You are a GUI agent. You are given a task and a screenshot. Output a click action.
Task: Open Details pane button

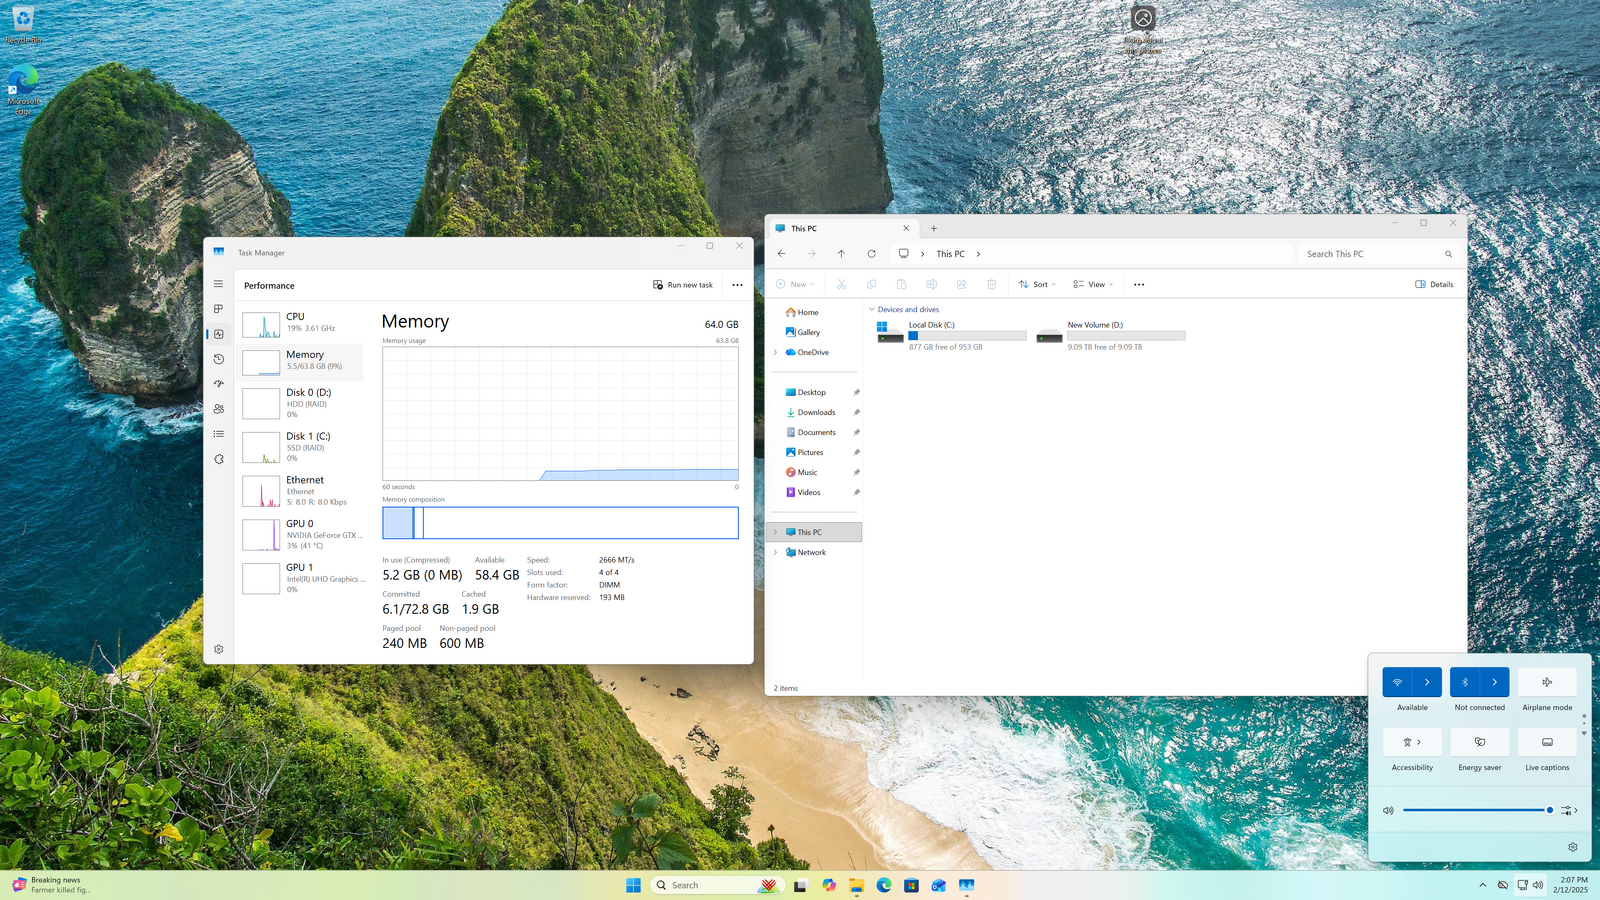click(x=1434, y=285)
